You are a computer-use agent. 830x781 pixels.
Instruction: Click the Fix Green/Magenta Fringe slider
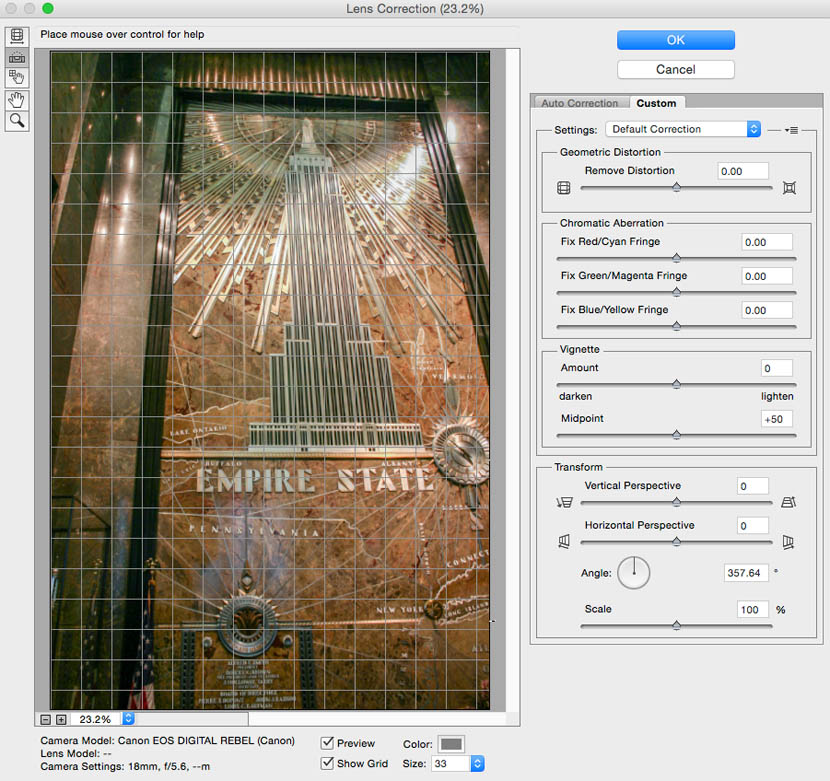[676, 292]
